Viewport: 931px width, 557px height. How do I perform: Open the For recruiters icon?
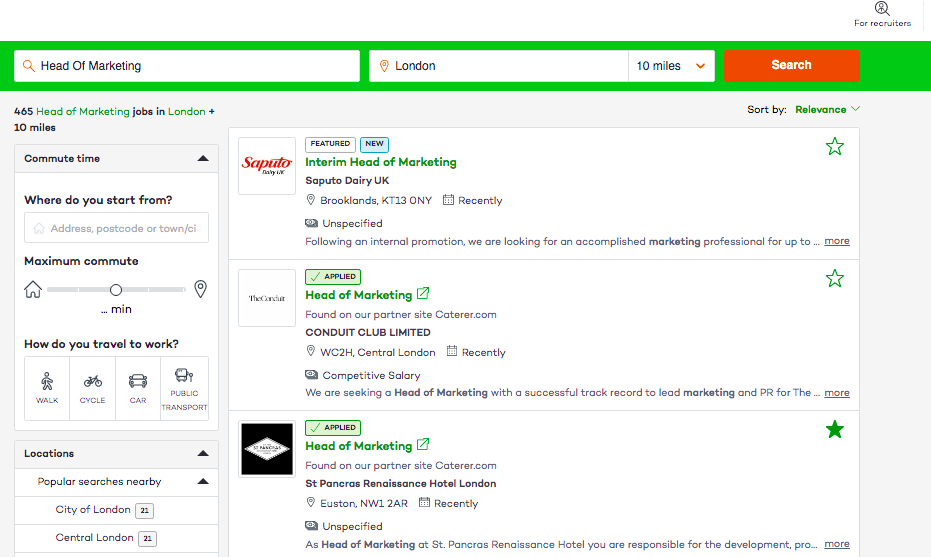click(882, 8)
